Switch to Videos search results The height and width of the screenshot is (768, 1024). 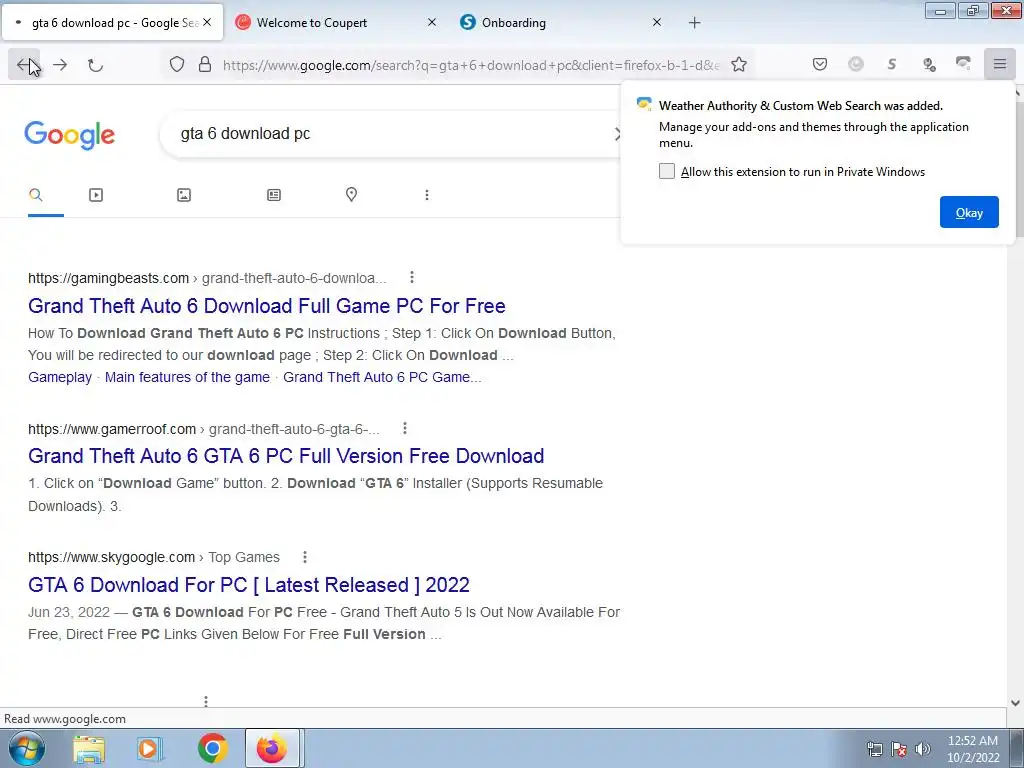[96, 195]
